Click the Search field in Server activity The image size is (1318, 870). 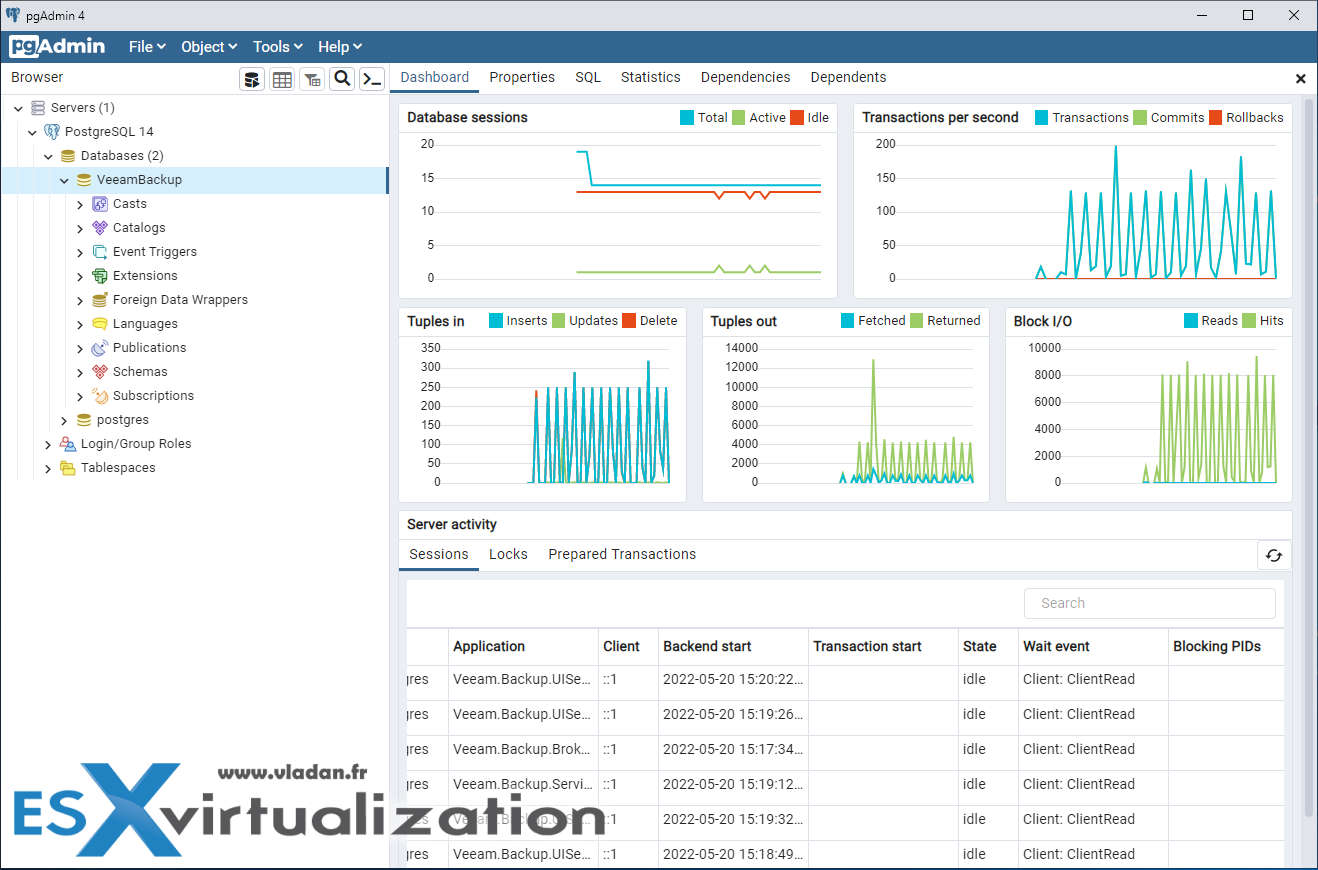coord(1149,603)
